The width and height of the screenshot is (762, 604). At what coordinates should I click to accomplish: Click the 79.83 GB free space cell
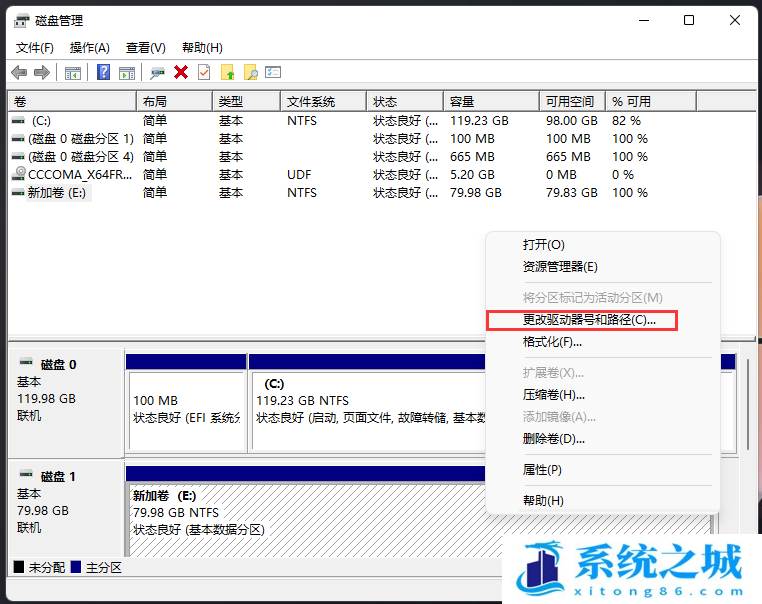point(572,193)
